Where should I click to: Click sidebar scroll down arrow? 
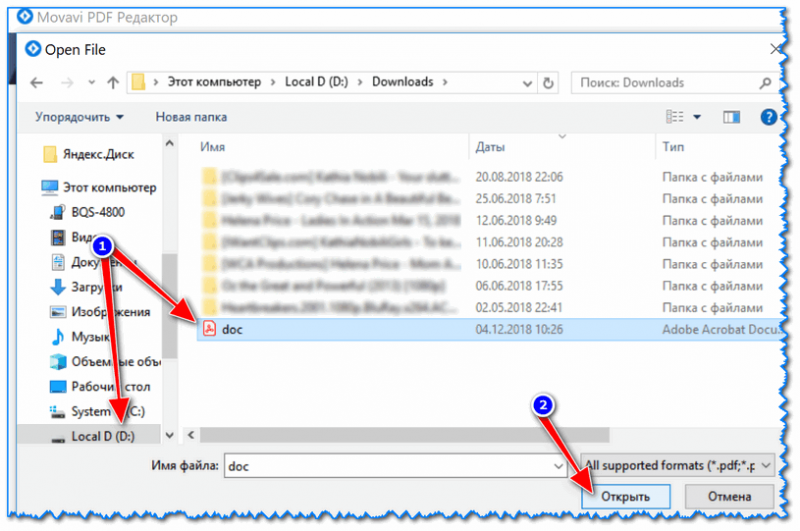(170, 436)
